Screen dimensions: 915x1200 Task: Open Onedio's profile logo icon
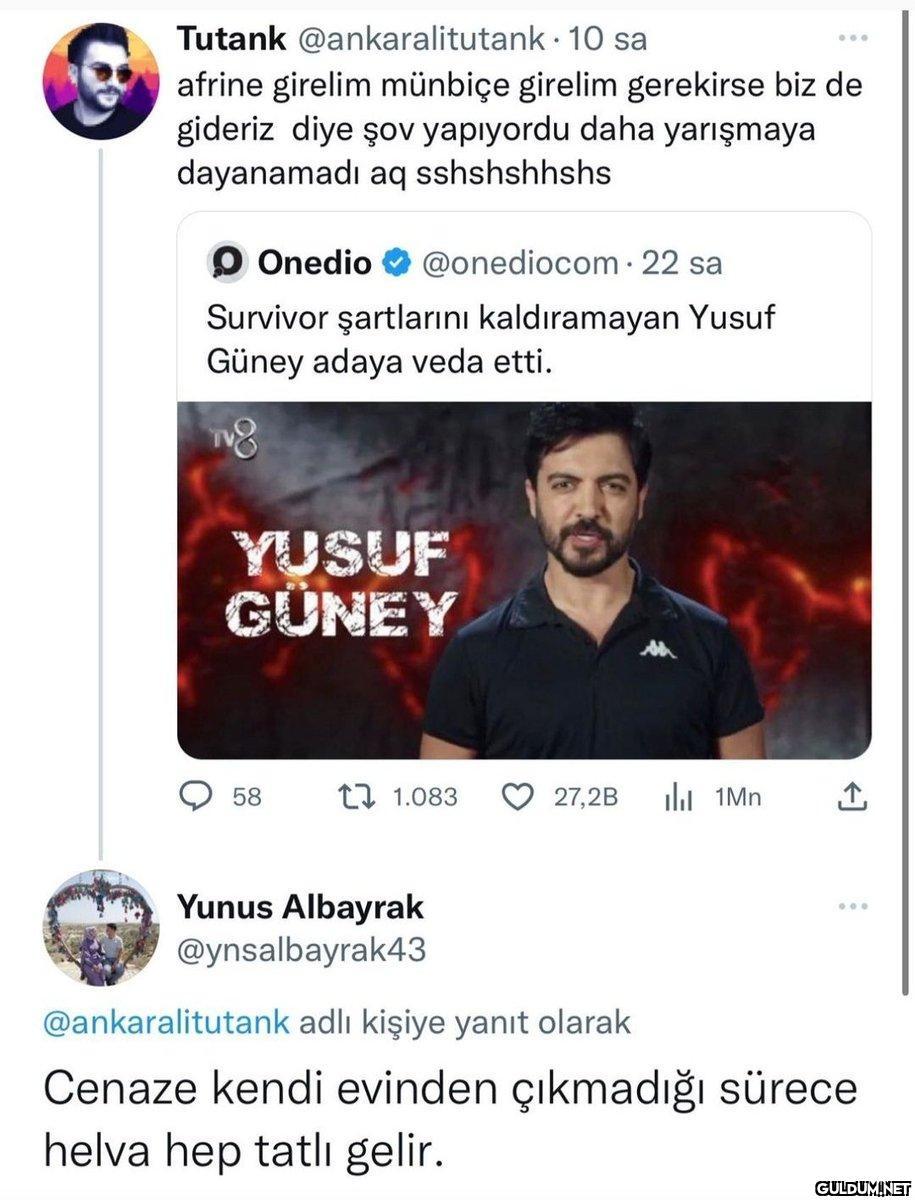click(x=227, y=264)
